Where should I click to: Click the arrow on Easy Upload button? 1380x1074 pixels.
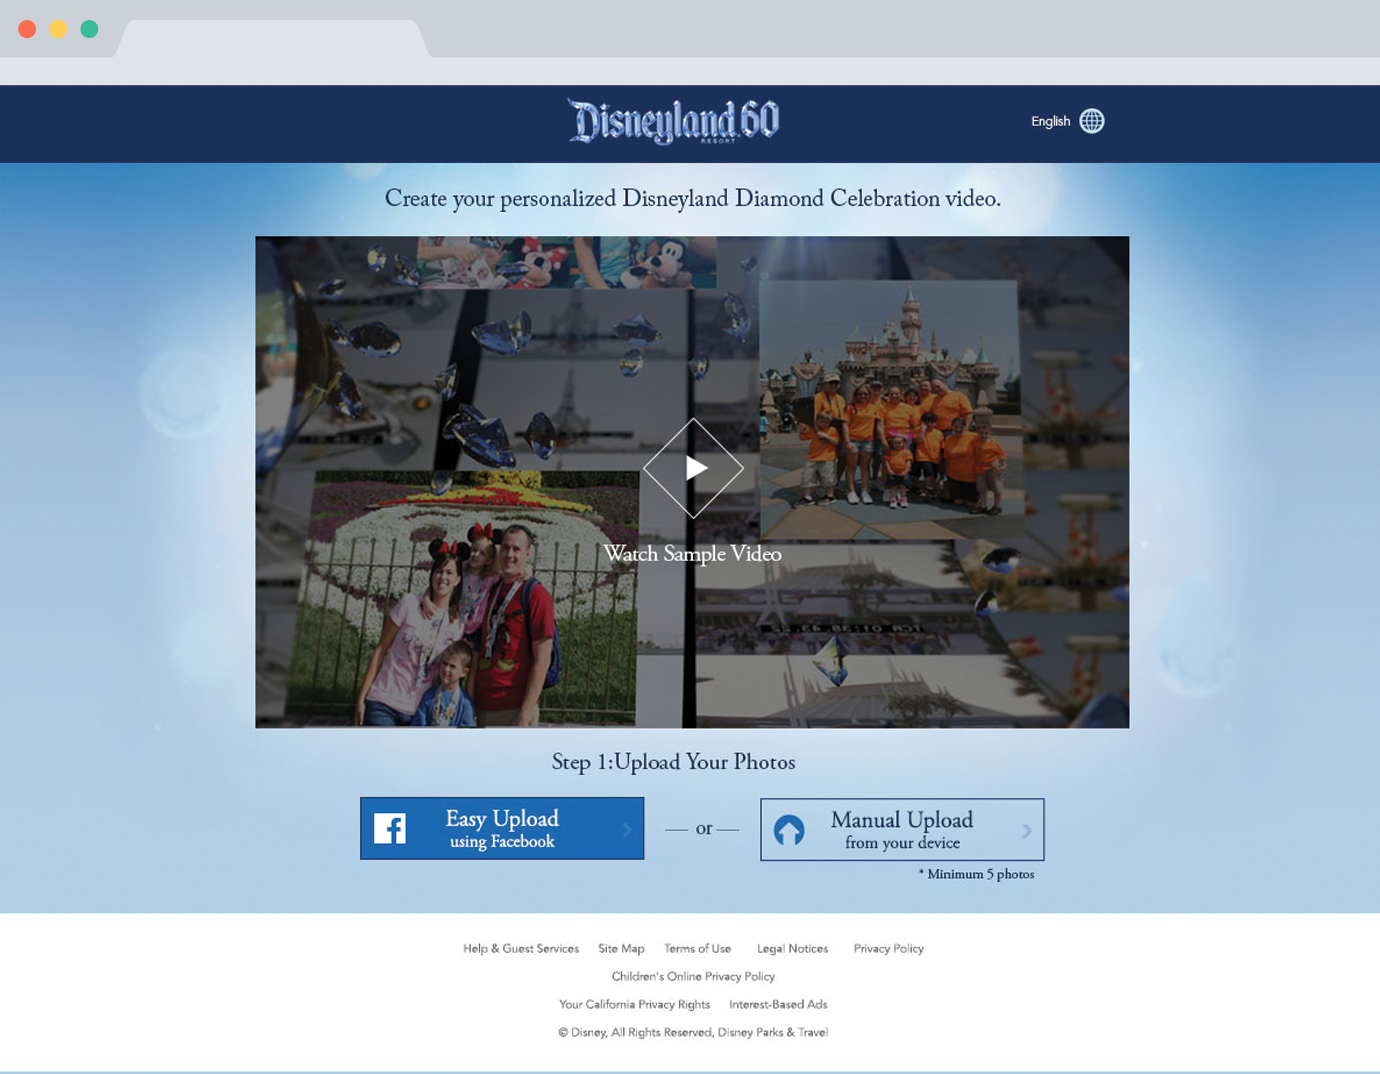(627, 829)
